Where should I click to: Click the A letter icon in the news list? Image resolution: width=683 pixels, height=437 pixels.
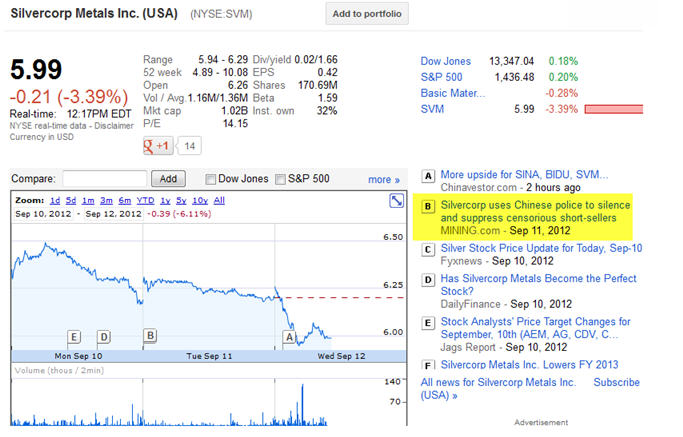(429, 175)
